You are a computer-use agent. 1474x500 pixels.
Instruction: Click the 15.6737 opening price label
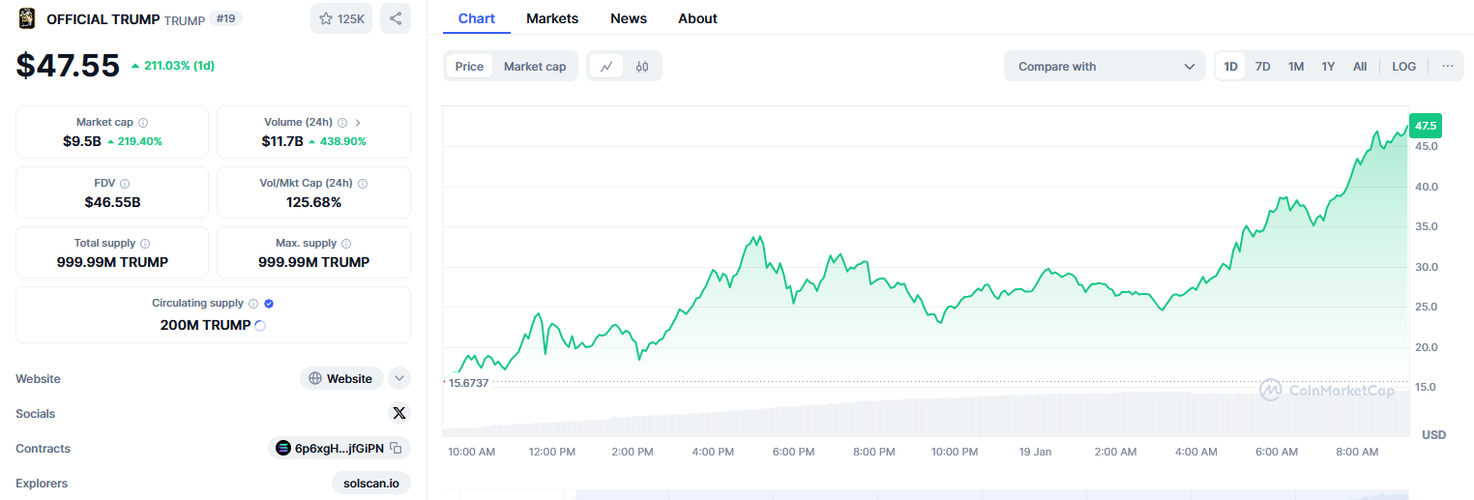468,383
